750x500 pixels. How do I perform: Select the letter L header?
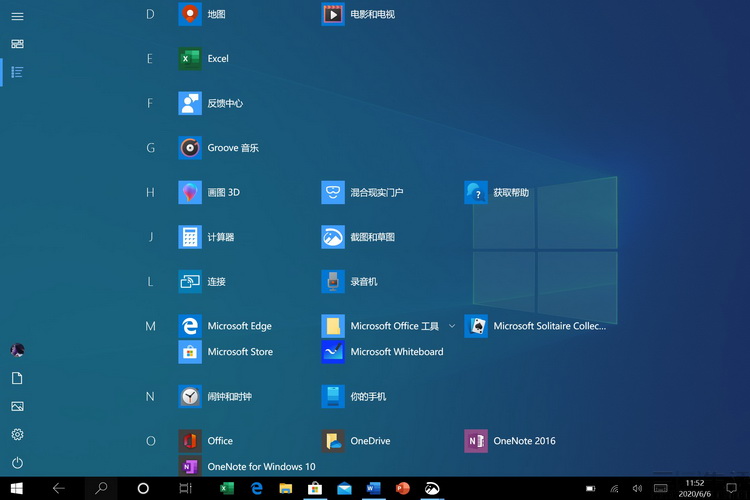(150, 281)
